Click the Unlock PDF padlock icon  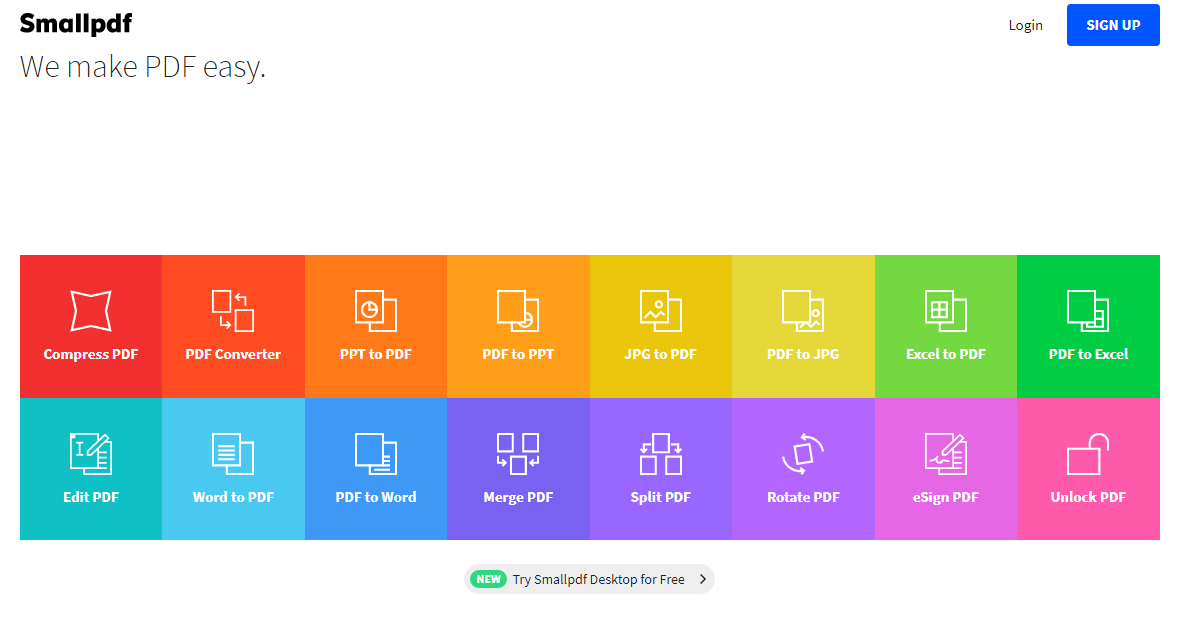point(1088,454)
